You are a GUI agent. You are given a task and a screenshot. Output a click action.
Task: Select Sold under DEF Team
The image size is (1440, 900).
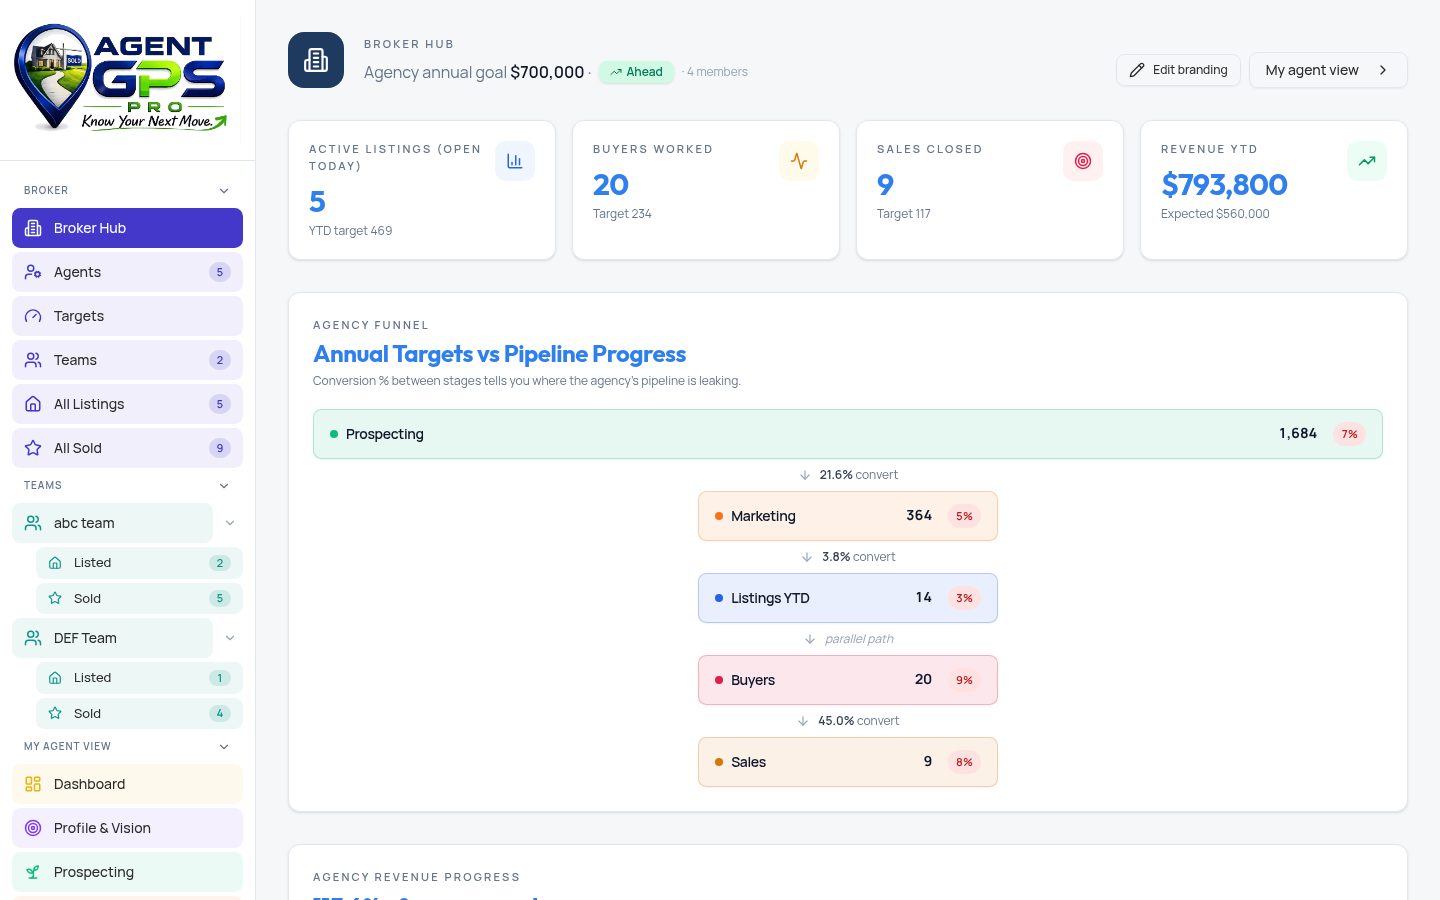(139, 714)
